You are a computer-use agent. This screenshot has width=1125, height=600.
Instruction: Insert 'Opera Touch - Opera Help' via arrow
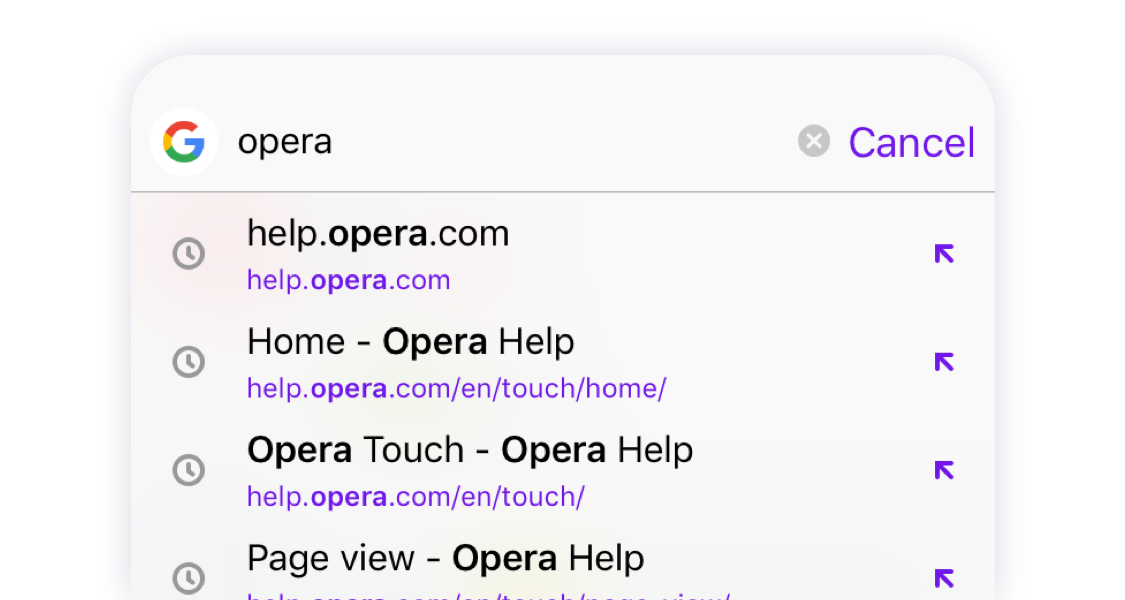(x=944, y=470)
